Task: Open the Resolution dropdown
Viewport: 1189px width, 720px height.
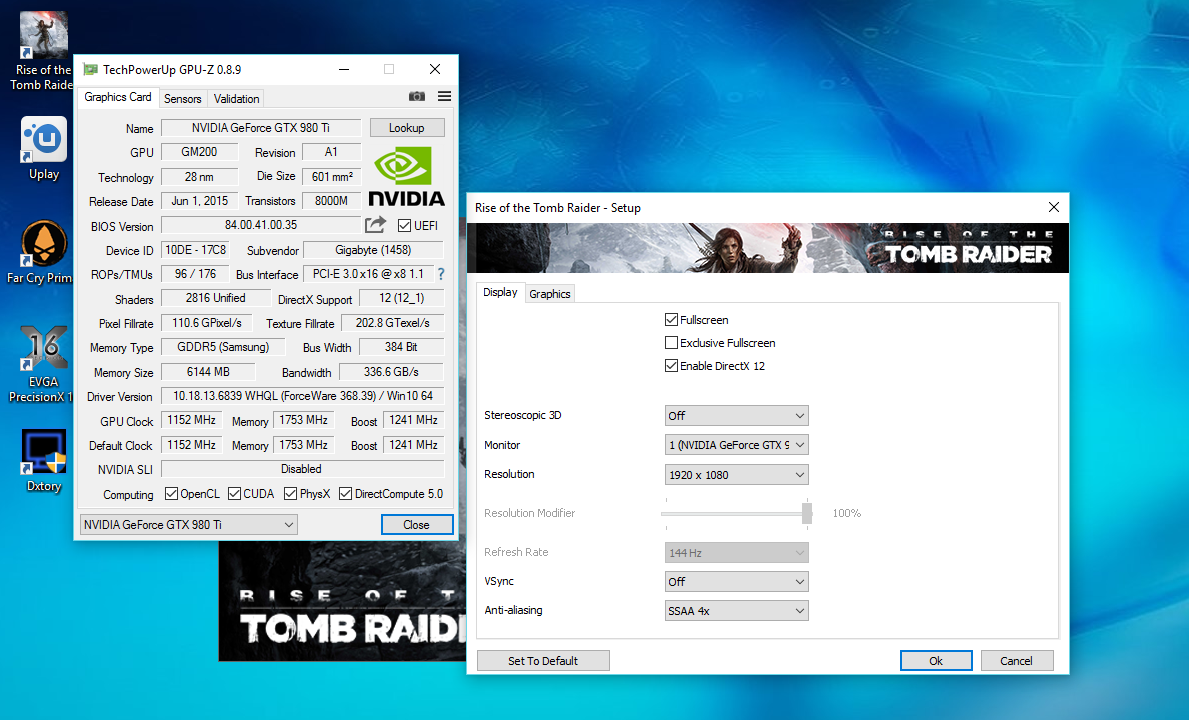Action: [736, 474]
